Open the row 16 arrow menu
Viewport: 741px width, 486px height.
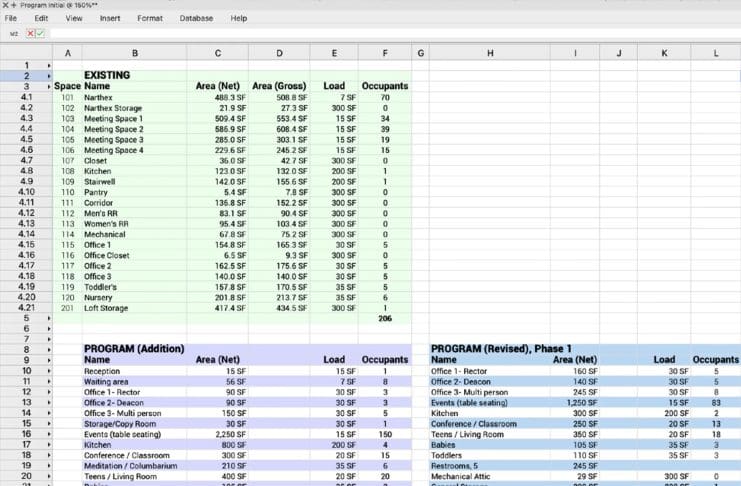49,434
